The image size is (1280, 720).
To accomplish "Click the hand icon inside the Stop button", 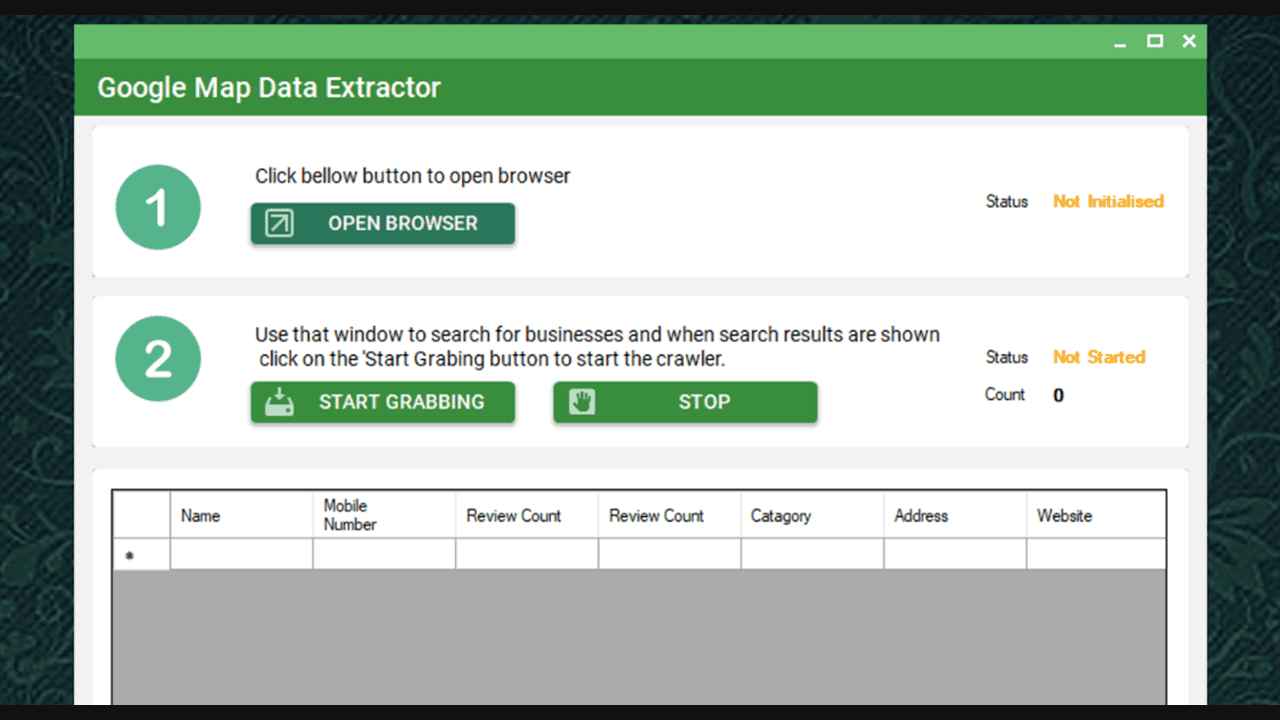I will coord(582,401).
